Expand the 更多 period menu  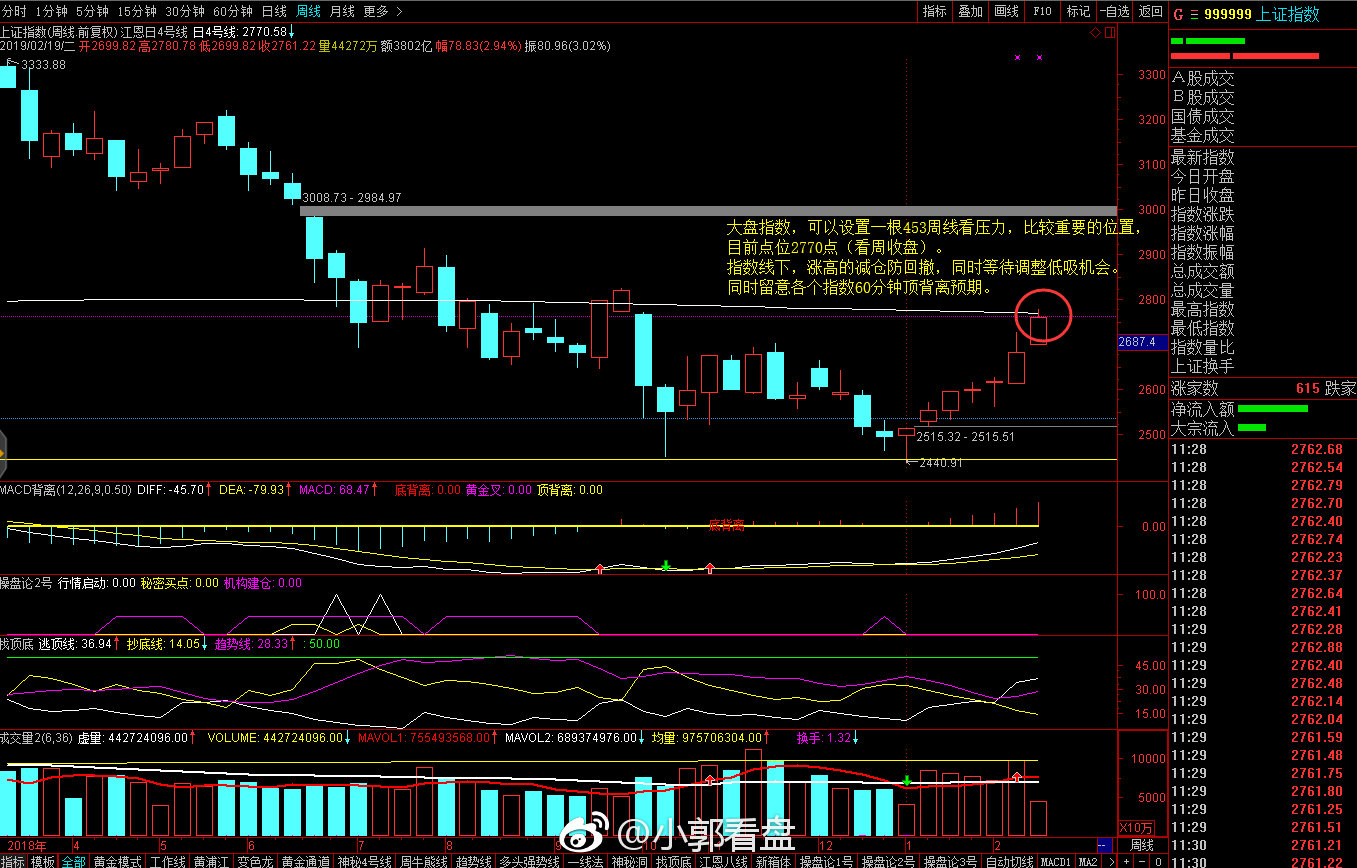383,11
